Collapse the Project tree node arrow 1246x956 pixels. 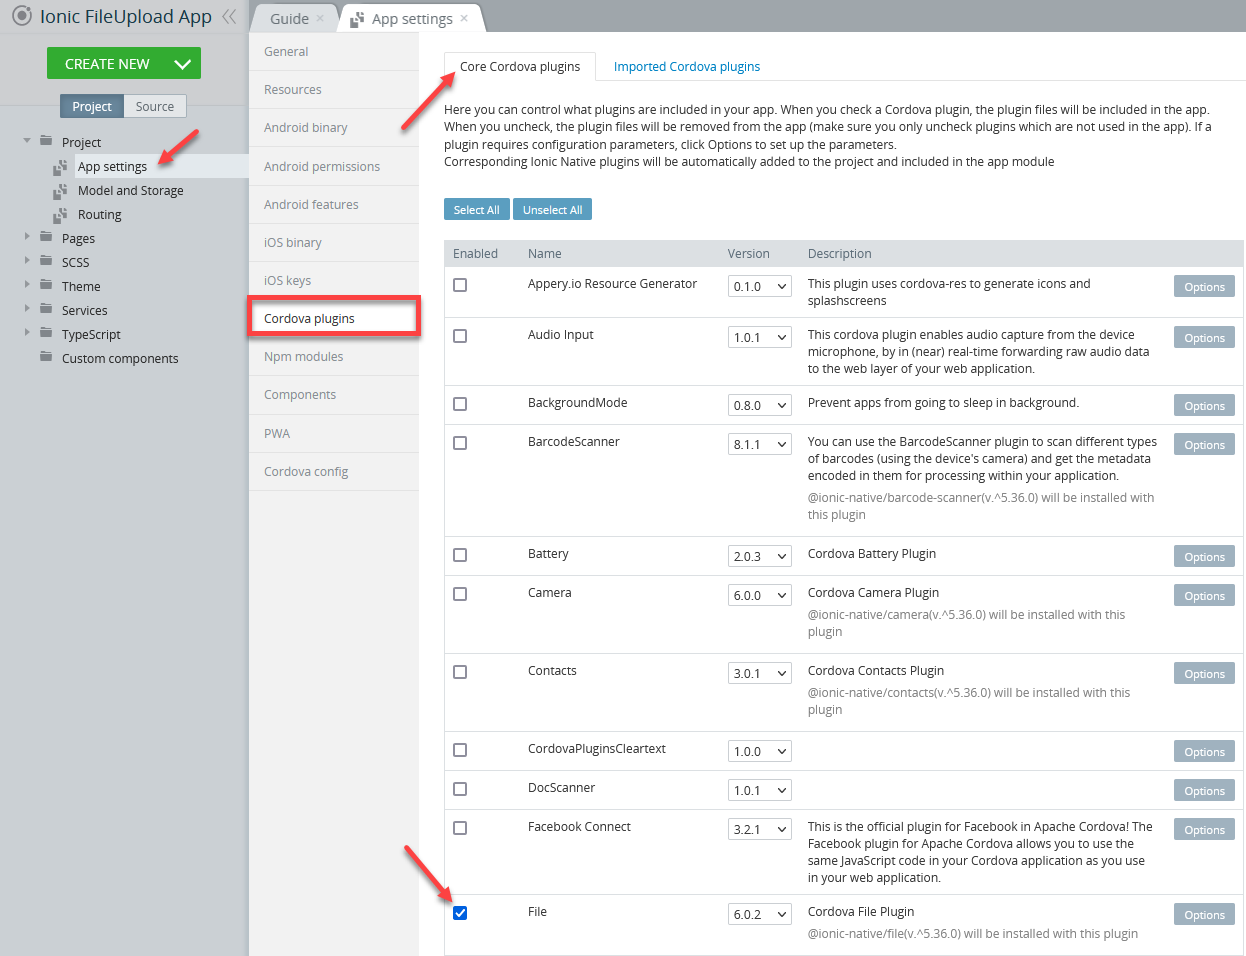(27, 141)
